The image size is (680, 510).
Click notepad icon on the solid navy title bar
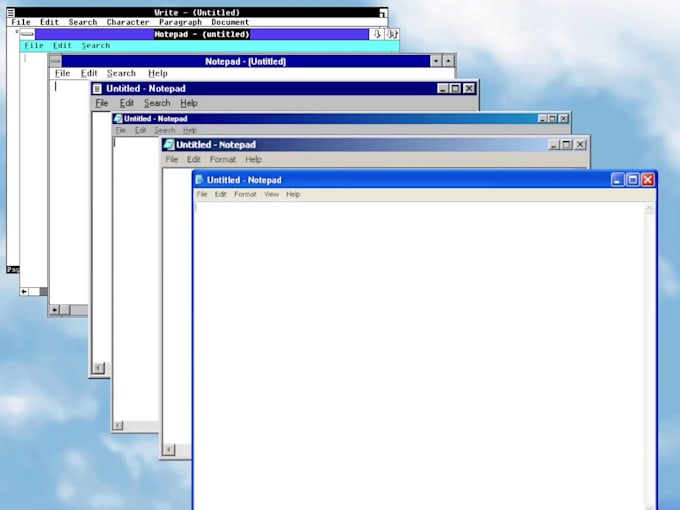coord(98,88)
